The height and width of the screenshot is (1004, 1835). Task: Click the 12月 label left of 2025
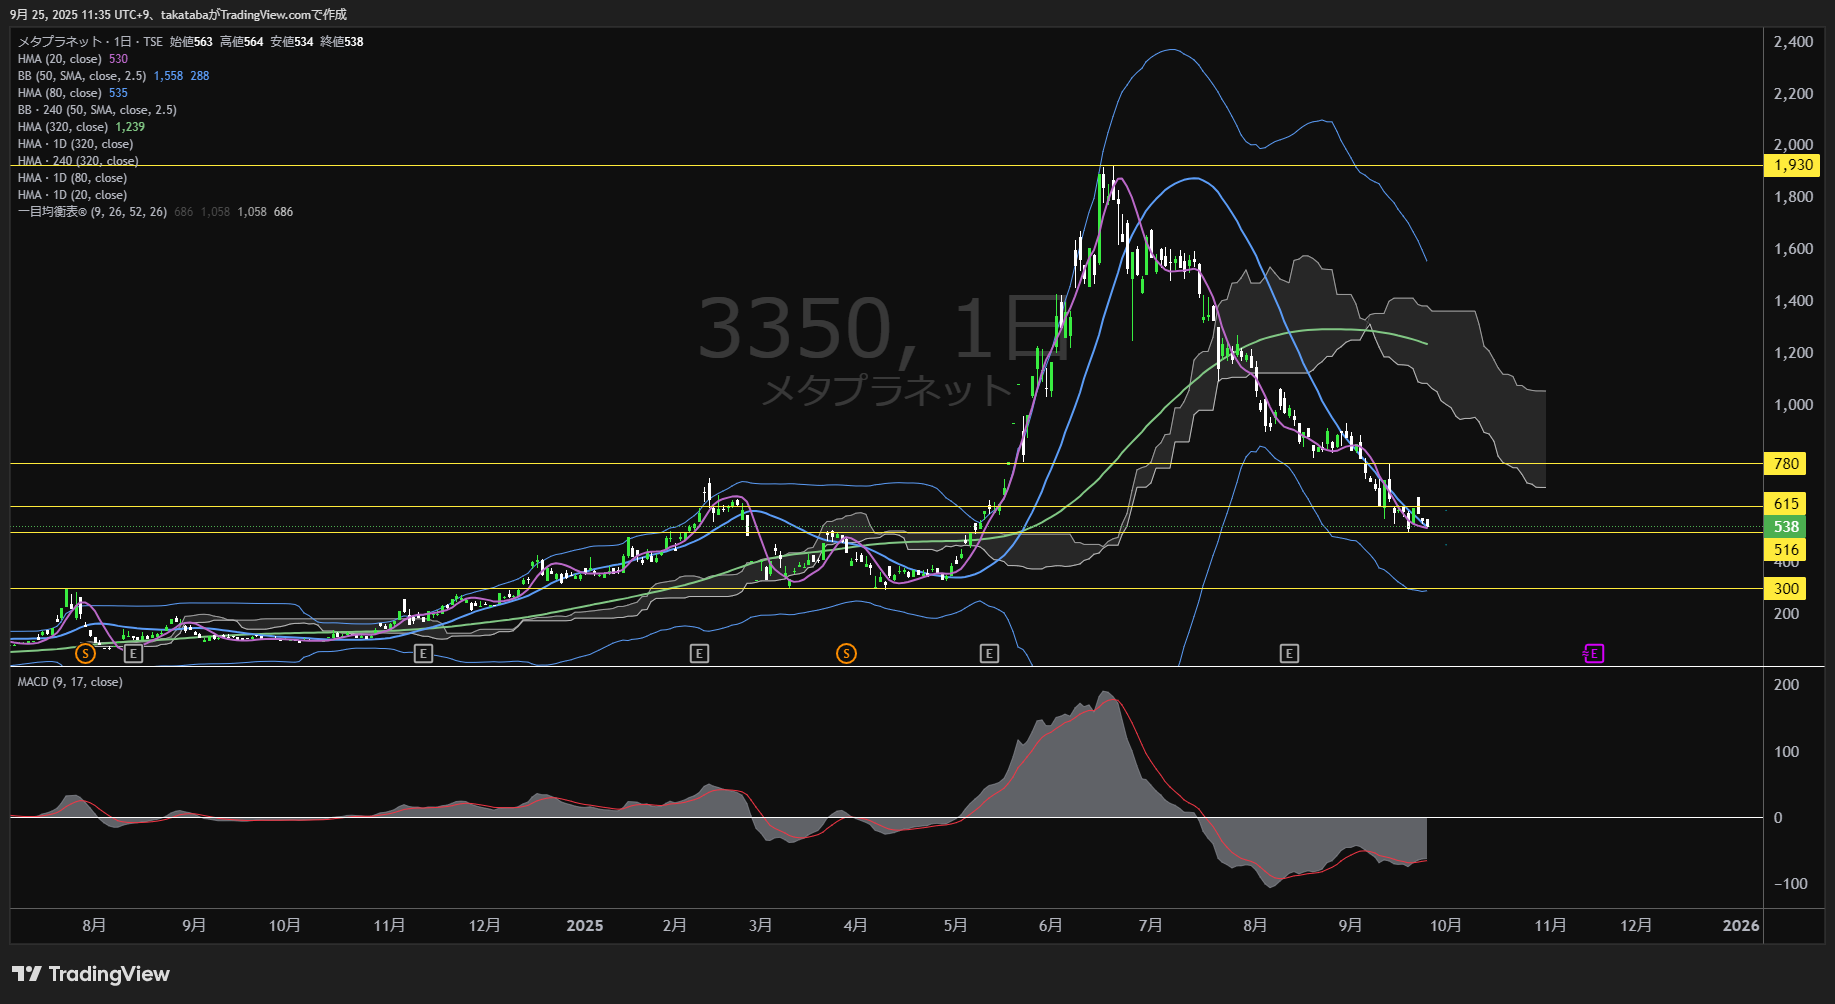pos(485,926)
